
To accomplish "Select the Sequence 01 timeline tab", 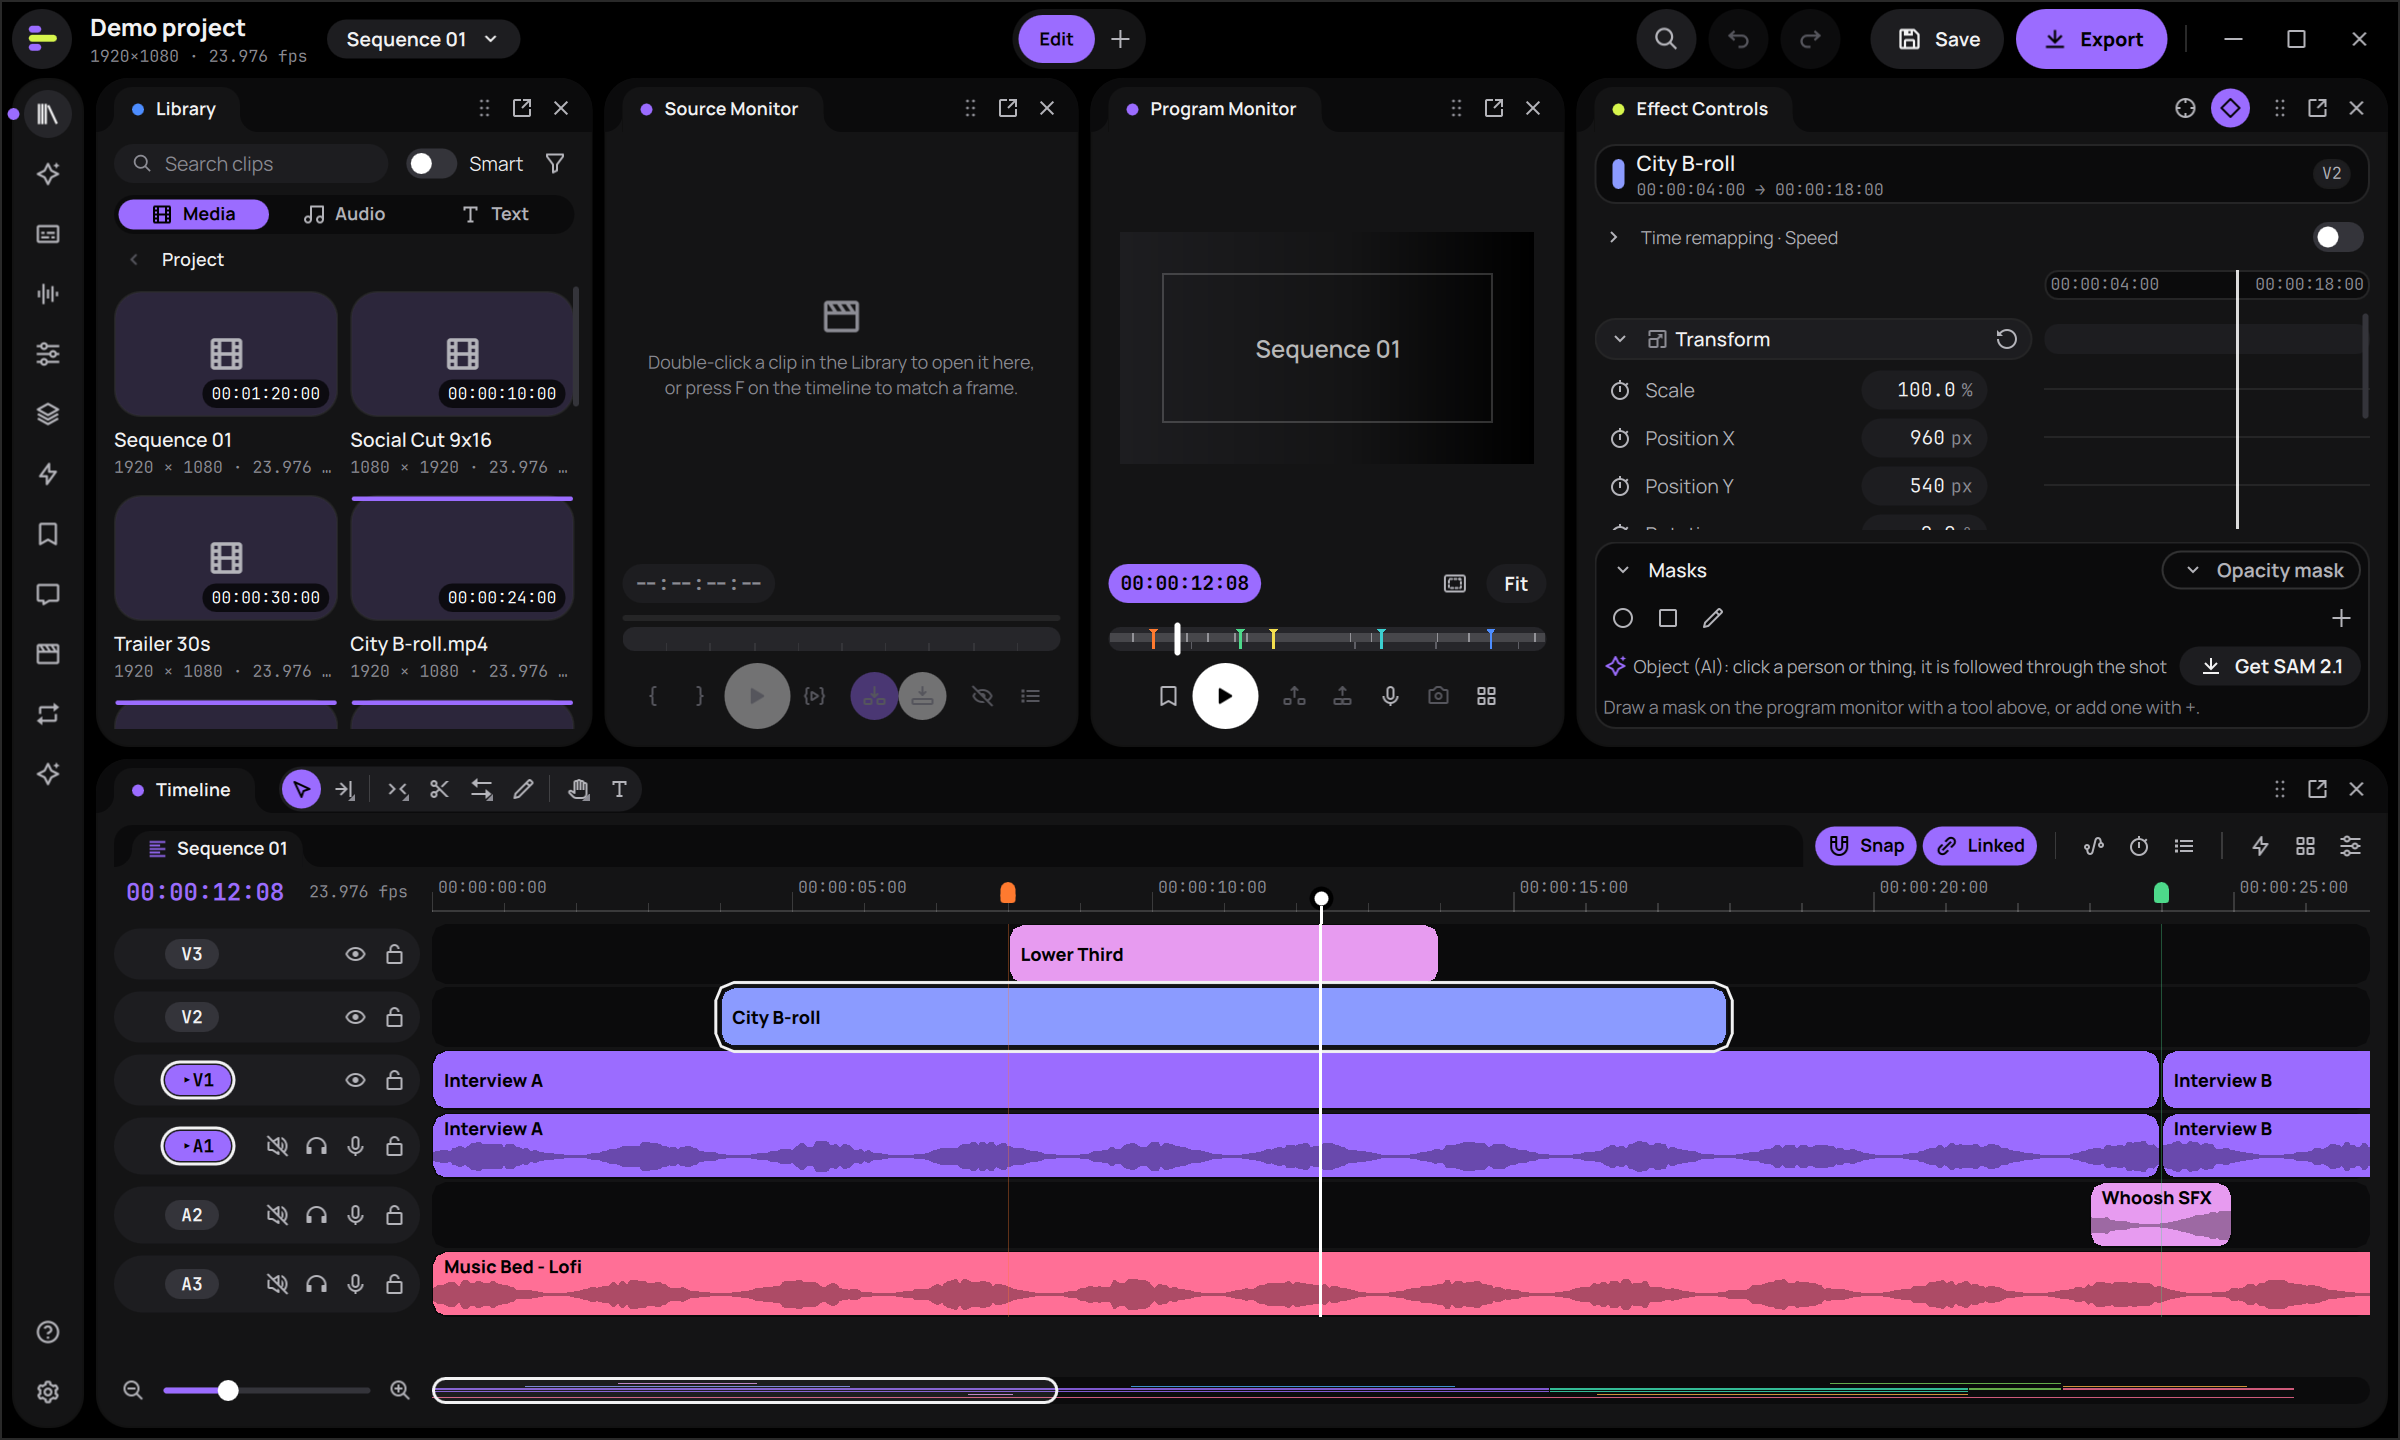I will [217, 848].
